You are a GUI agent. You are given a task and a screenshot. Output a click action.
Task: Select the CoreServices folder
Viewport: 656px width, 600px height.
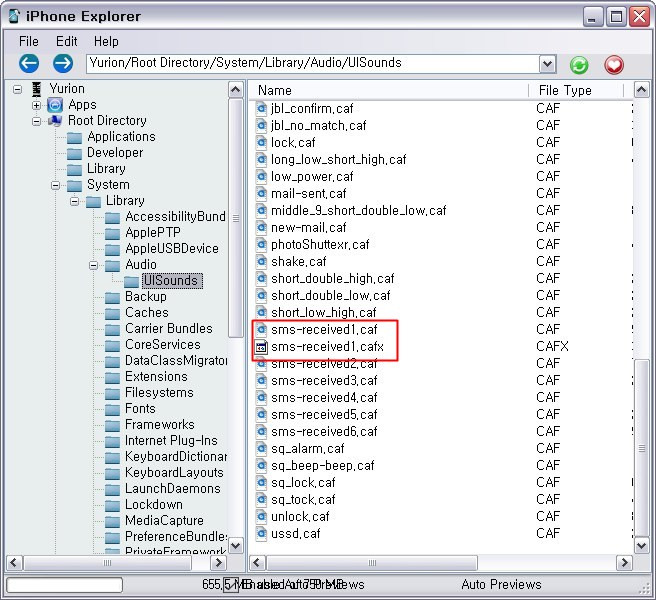click(x=163, y=345)
